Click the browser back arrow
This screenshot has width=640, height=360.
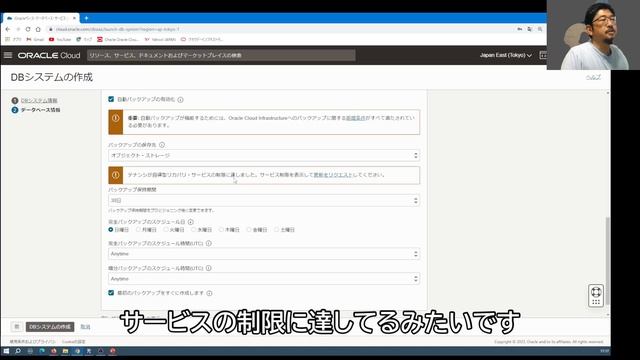point(8,29)
